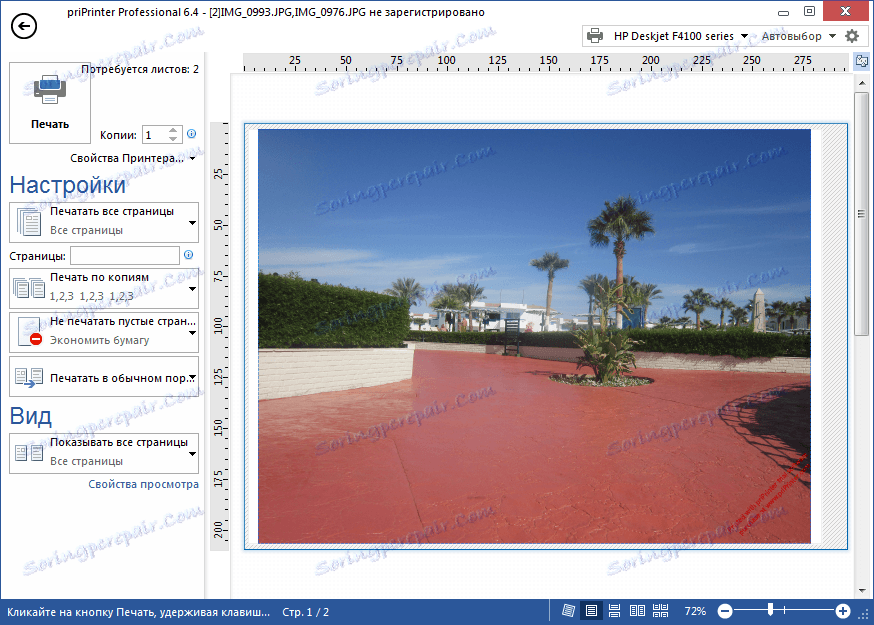The height and width of the screenshot is (625, 874).
Task: Click the Копии: label
Action: point(118,135)
